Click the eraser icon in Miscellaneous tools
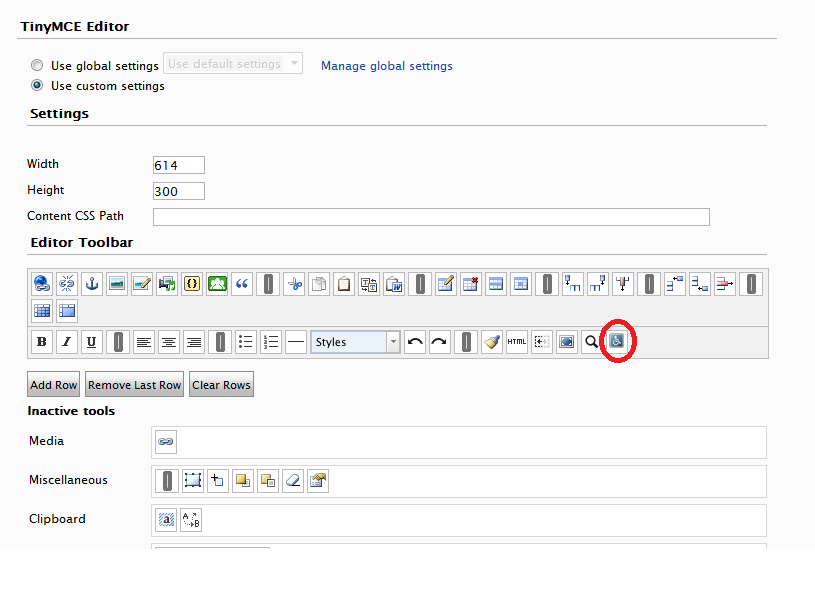The height and width of the screenshot is (601, 815). 292,481
